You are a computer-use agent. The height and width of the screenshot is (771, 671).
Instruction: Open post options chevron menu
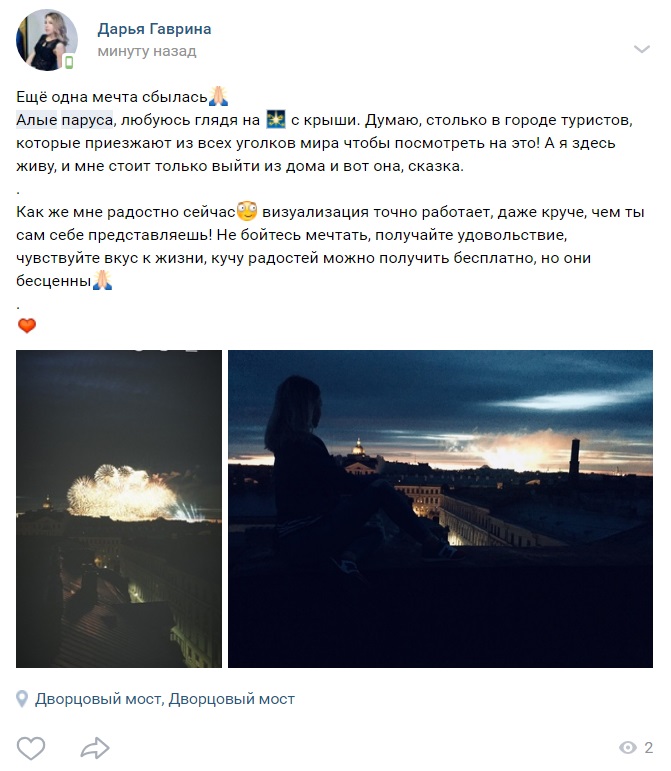(x=642, y=49)
